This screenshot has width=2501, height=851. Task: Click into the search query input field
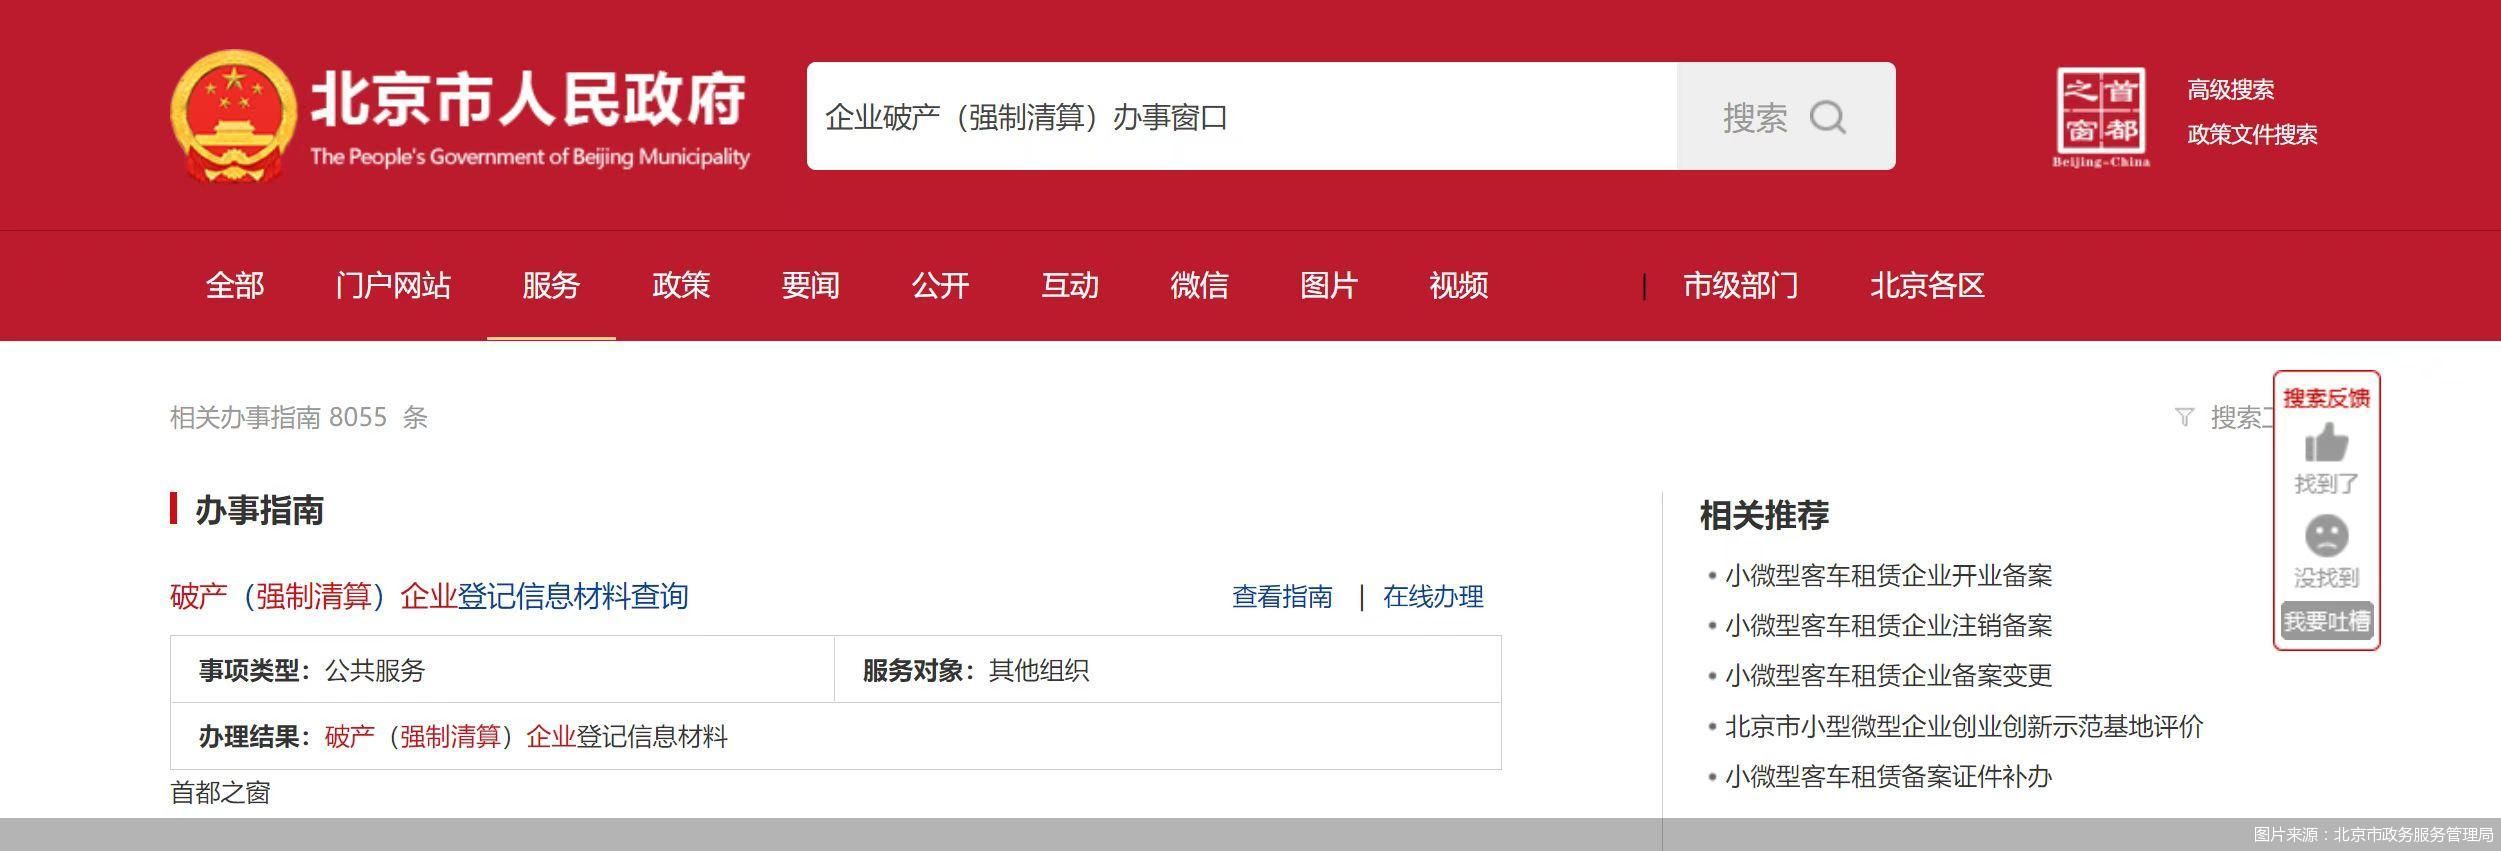[x=1240, y=117]
